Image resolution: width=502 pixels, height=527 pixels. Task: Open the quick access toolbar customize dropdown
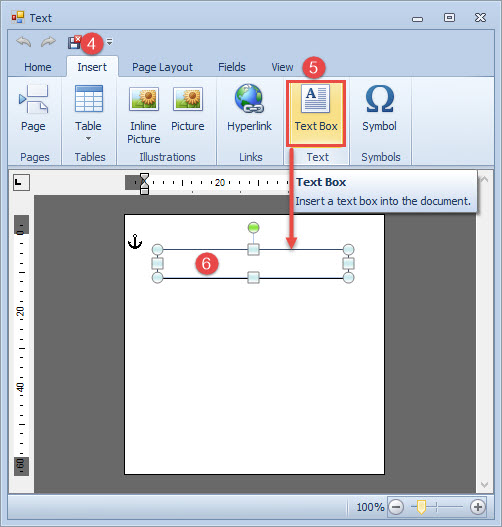tap(110, 42)
